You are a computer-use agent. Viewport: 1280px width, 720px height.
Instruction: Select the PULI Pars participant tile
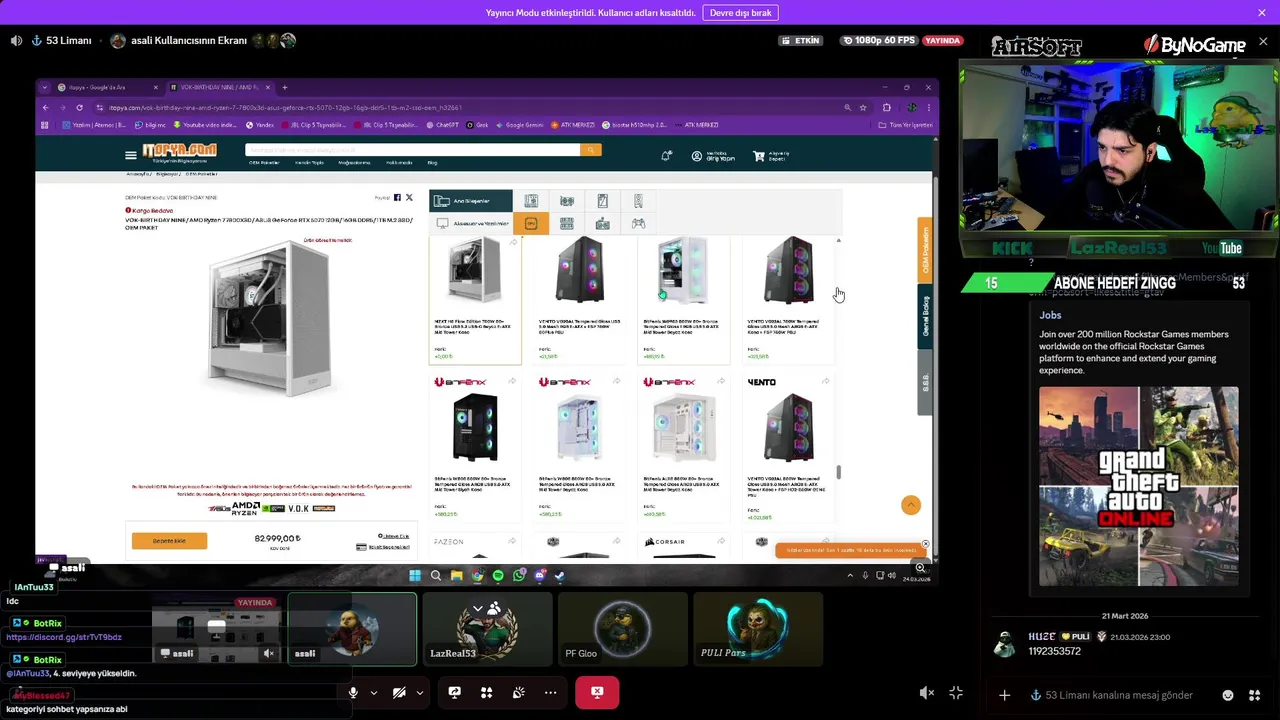click(758, 629)
